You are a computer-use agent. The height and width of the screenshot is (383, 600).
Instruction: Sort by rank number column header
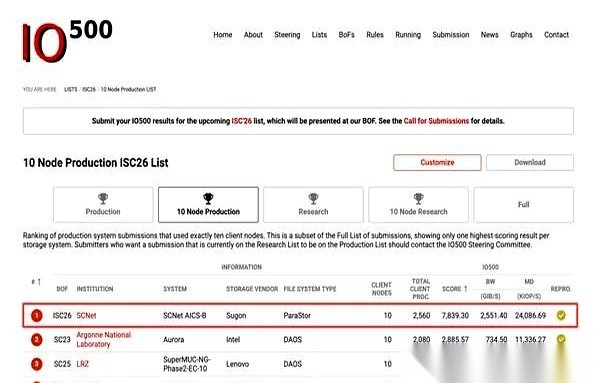point(36,282)
